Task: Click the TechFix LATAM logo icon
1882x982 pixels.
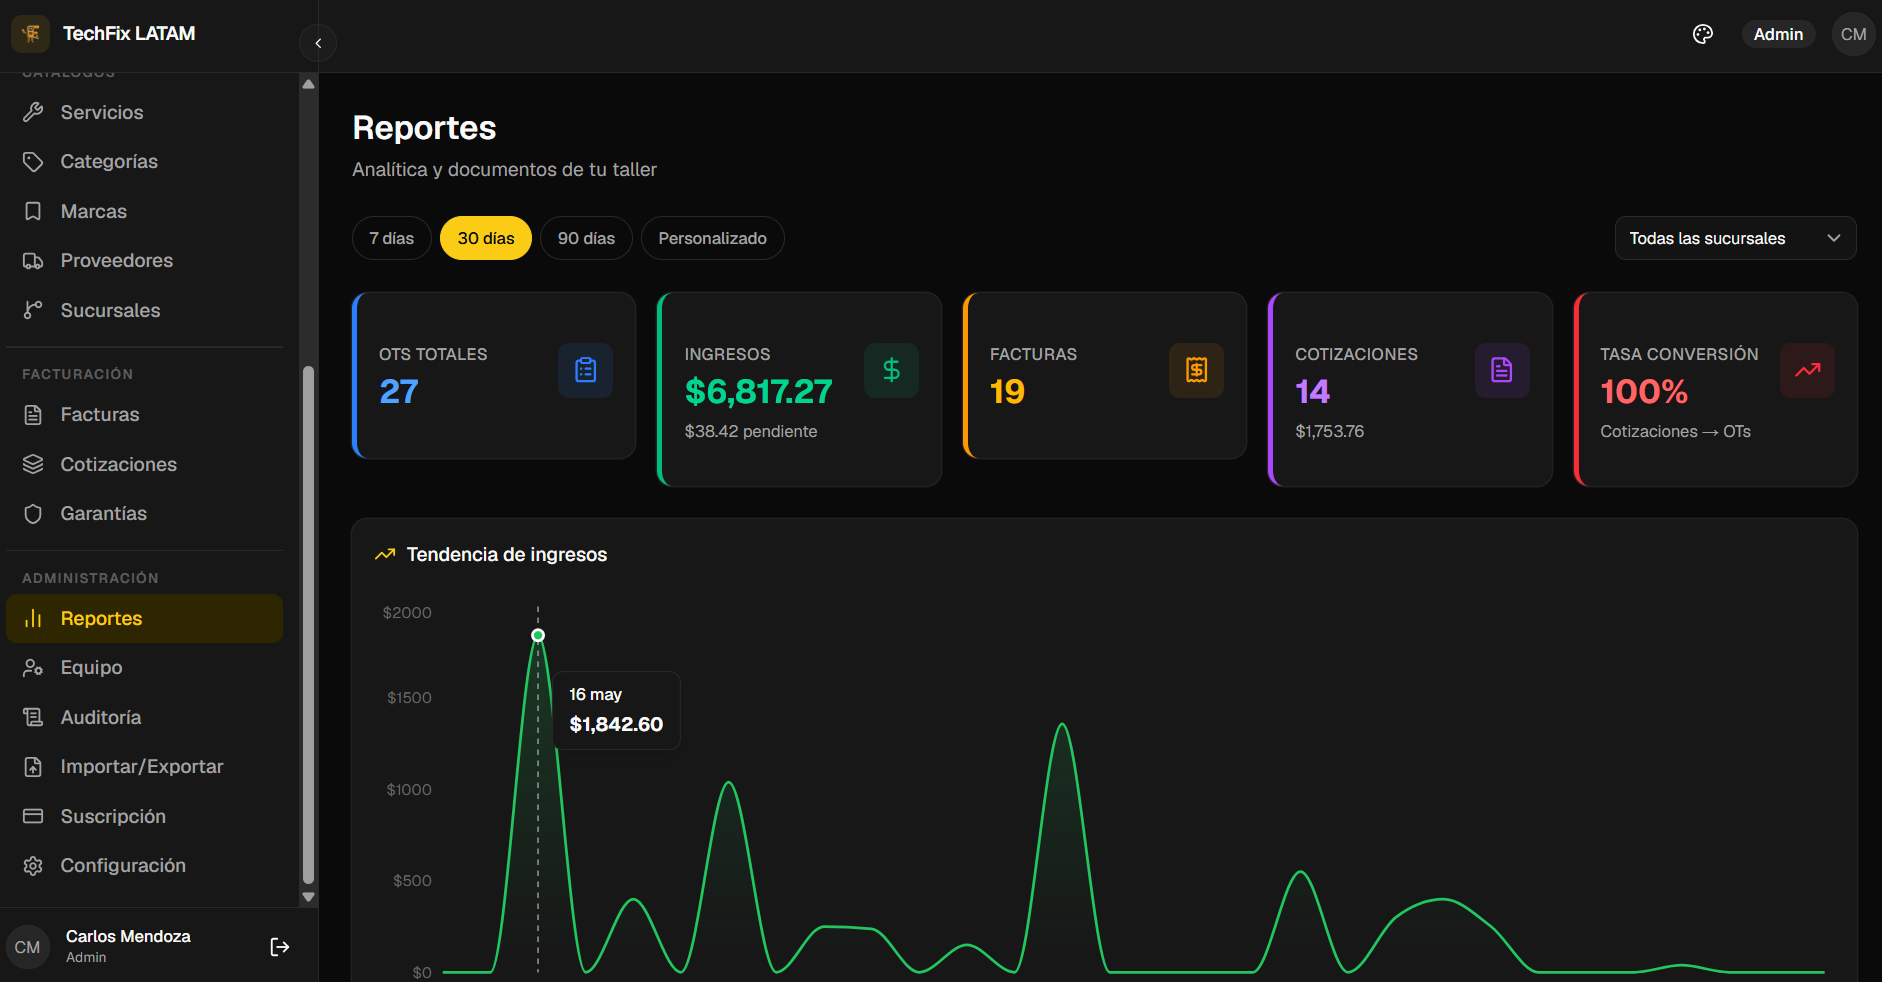Action: [x=31, y=34]
